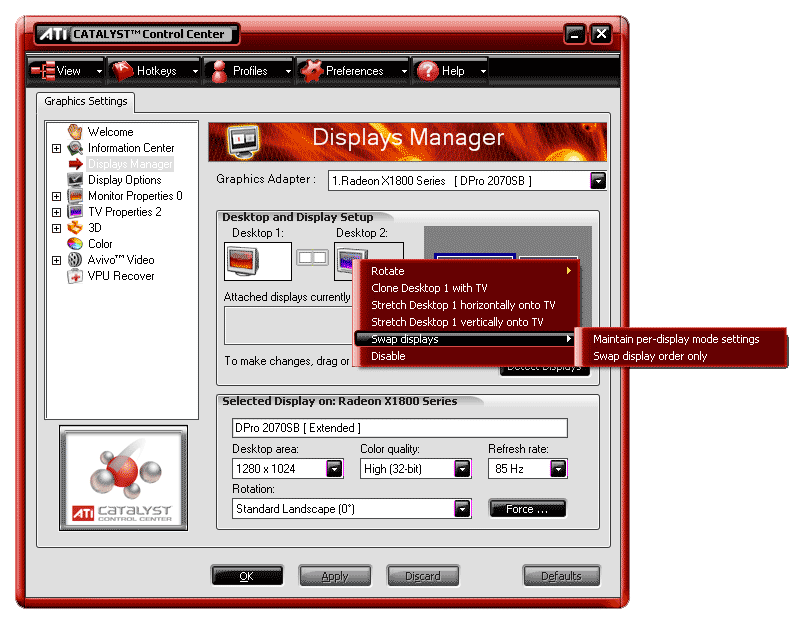This screenshot has height=640, width=792.
Task: Expand the Avivo Video tree node
Action: pos(57,261)
